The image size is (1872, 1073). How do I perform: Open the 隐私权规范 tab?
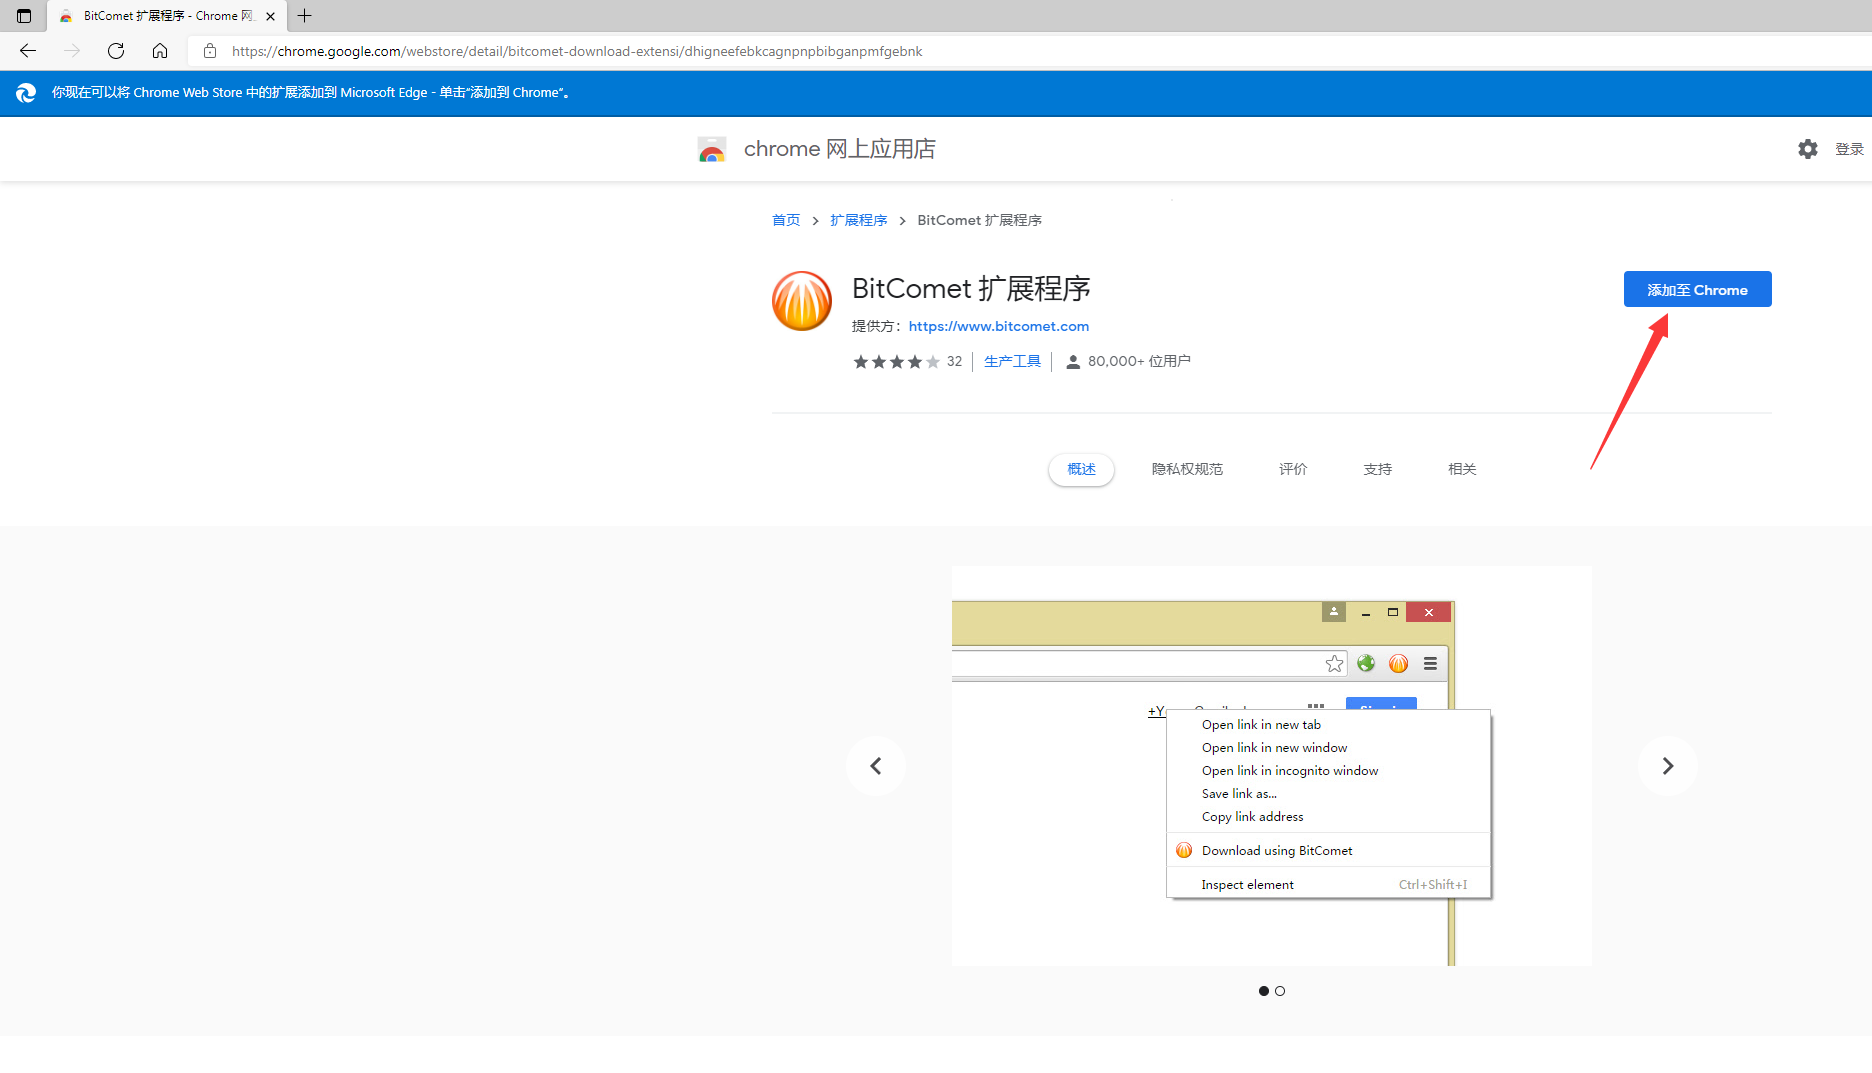1187,469
